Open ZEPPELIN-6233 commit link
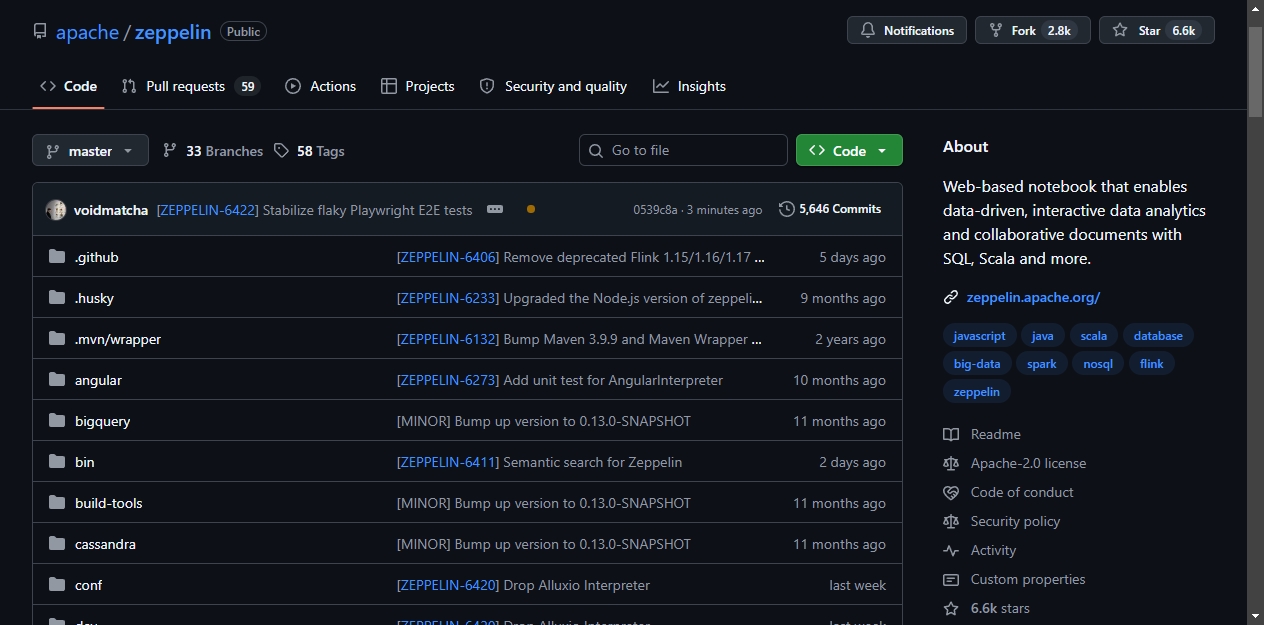 [x=448, y=298]
